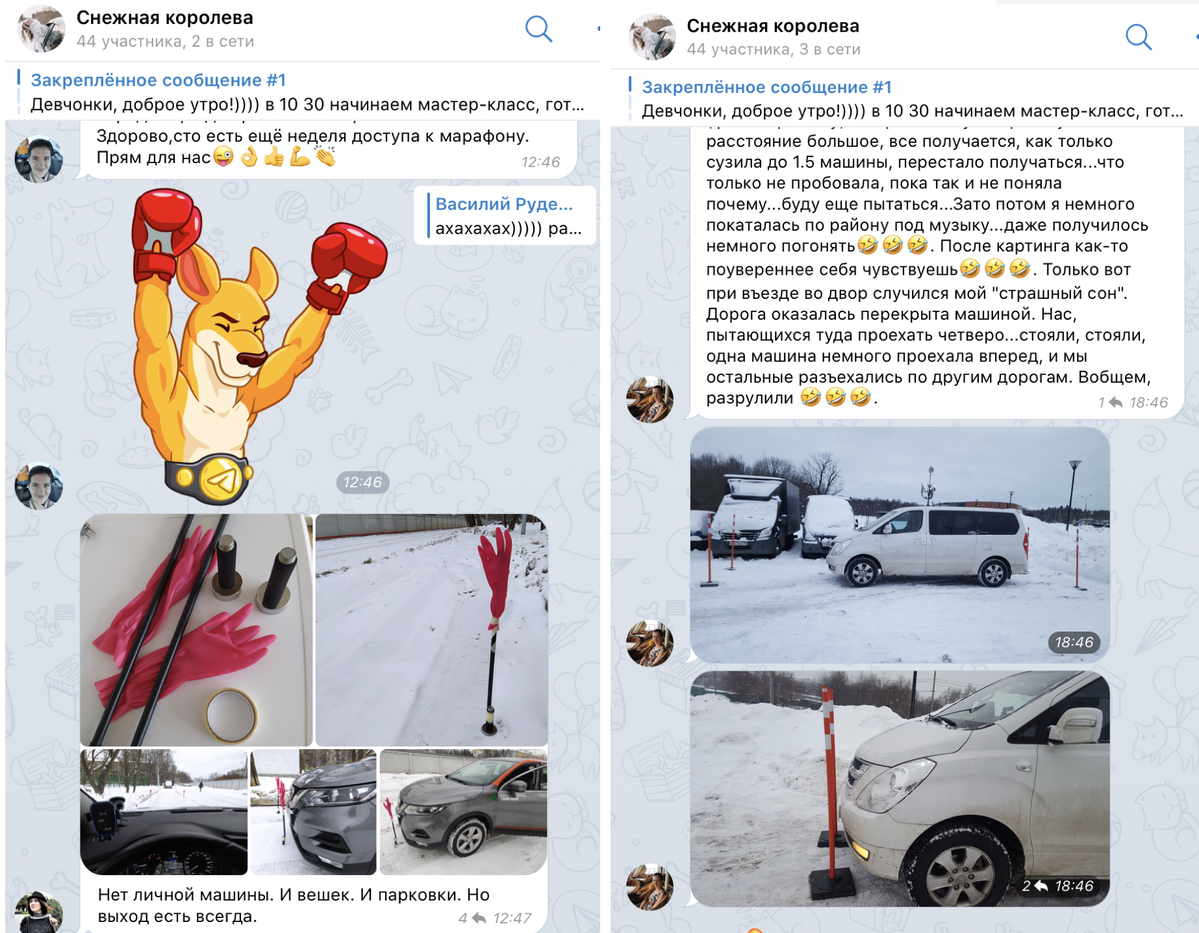Viewport: 1199px width, 933px height.
Task: Open sender avatar next to the 12:46 marathon message
Action: [x=38, y=159]
